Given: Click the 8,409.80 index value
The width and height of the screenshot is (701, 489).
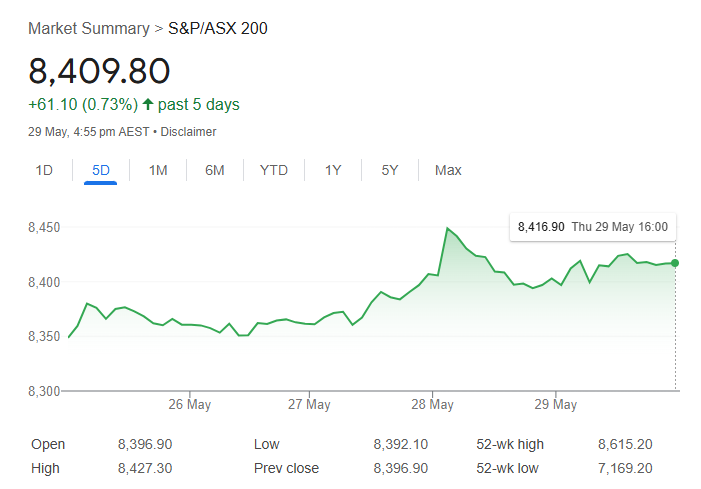Looking at the screenshot, I should (x=99, y=71).
